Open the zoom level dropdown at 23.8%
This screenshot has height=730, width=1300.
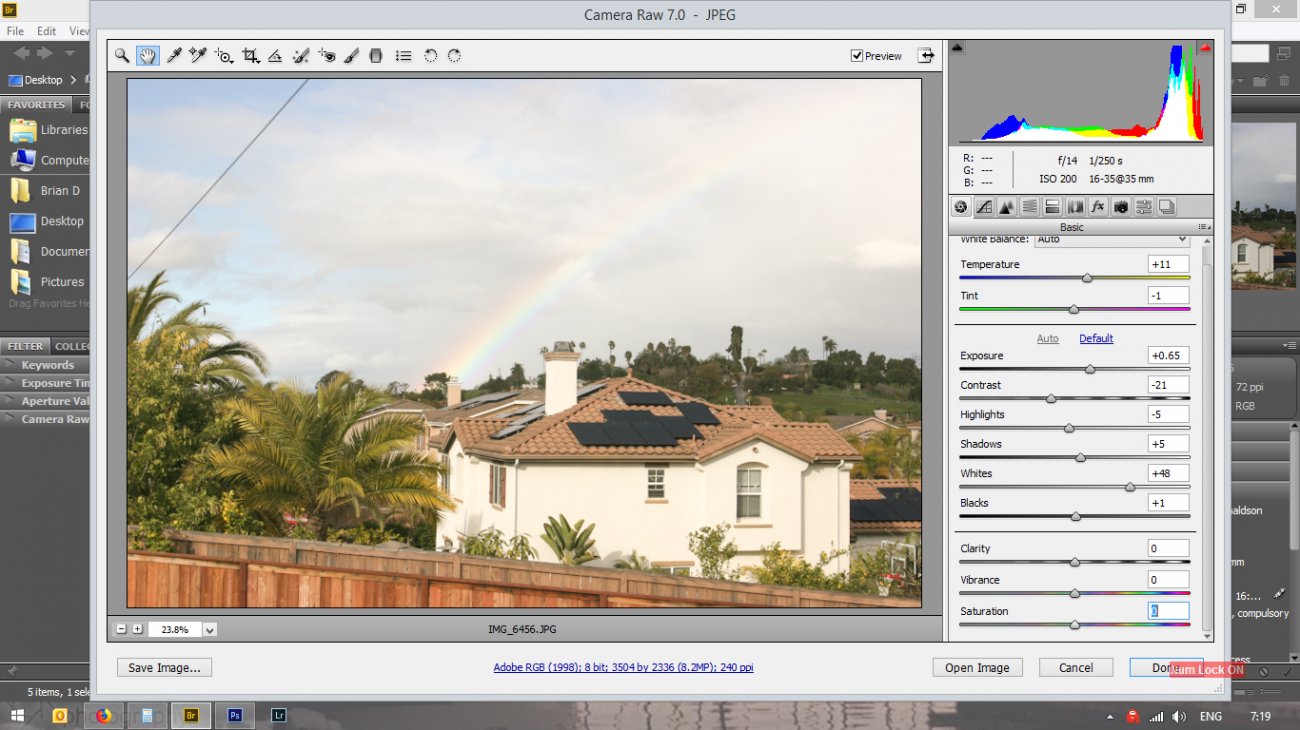(210, 629)
